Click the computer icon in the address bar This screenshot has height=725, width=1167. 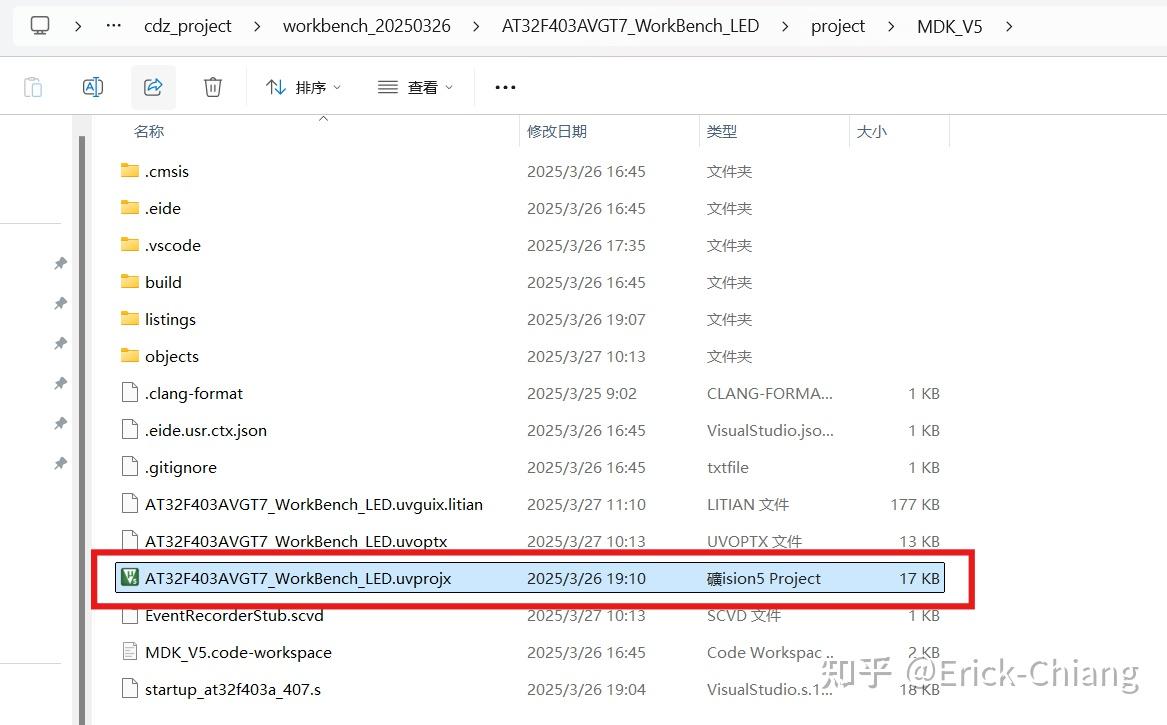[38, 25]
